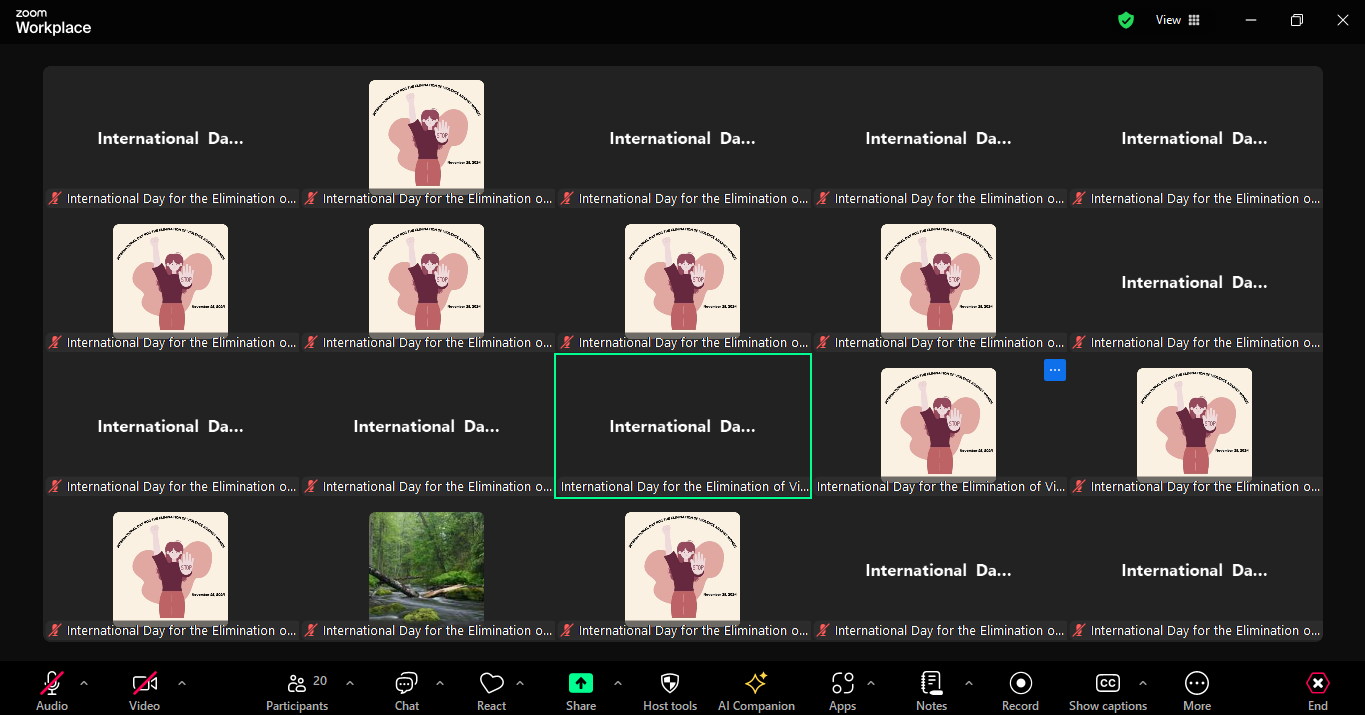
Task: Expand the caret next to Show captions
Action: pyautogui.click(x=1142, y=683)
